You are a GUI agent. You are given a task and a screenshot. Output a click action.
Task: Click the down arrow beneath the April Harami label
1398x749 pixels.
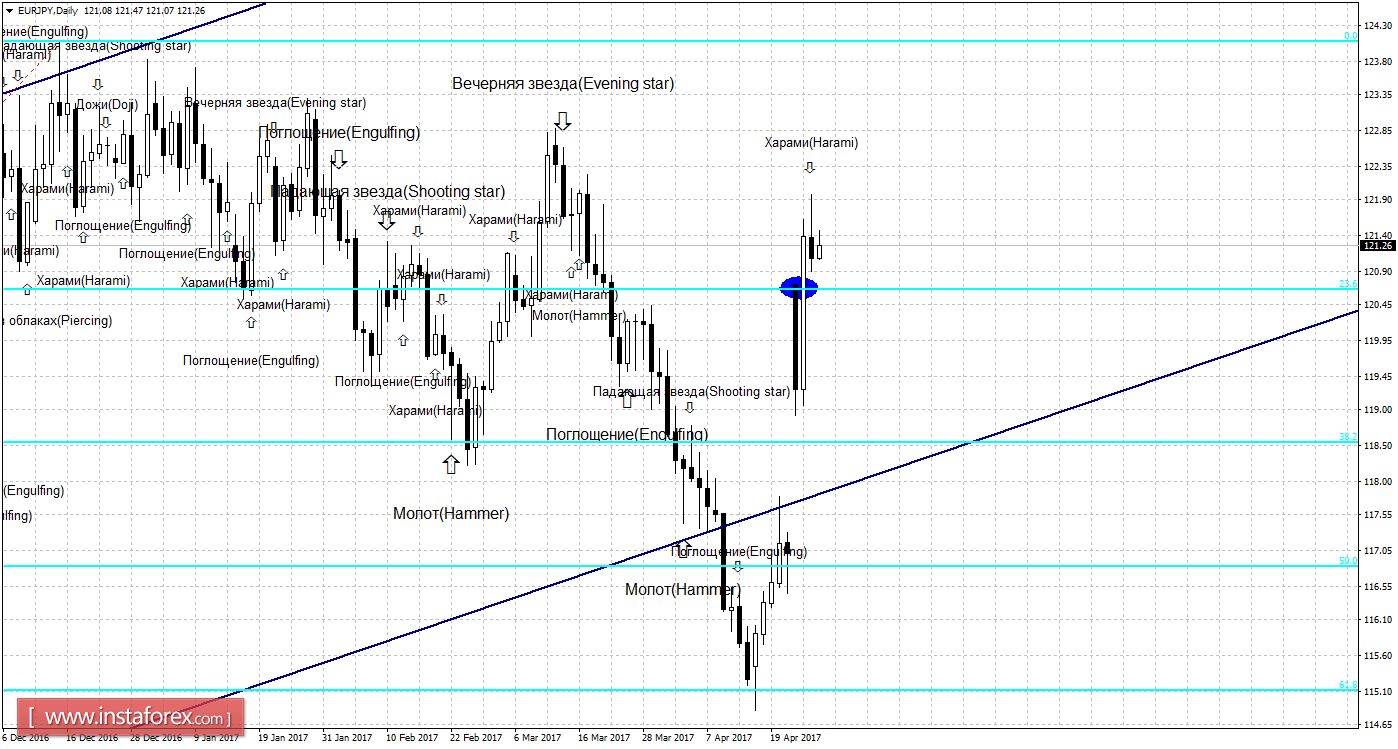(810, 167)
